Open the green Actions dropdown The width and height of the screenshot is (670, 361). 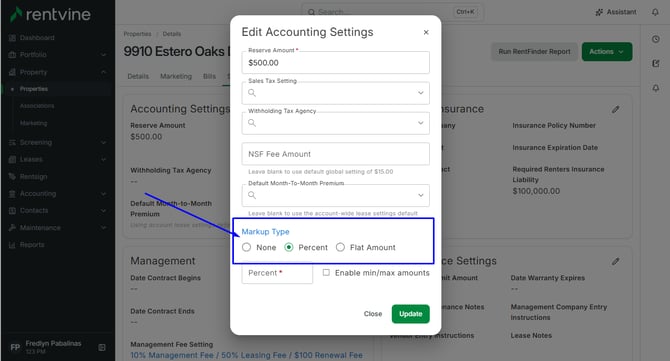tap(607, 51)
